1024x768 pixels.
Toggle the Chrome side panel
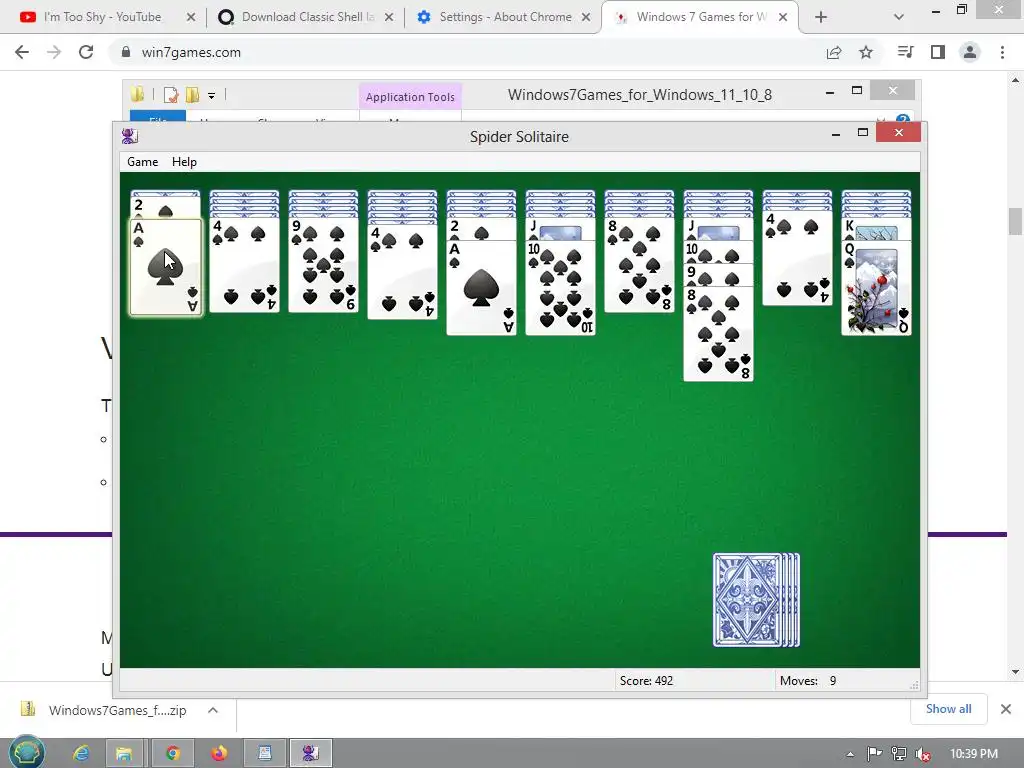[x=938, y=52]
